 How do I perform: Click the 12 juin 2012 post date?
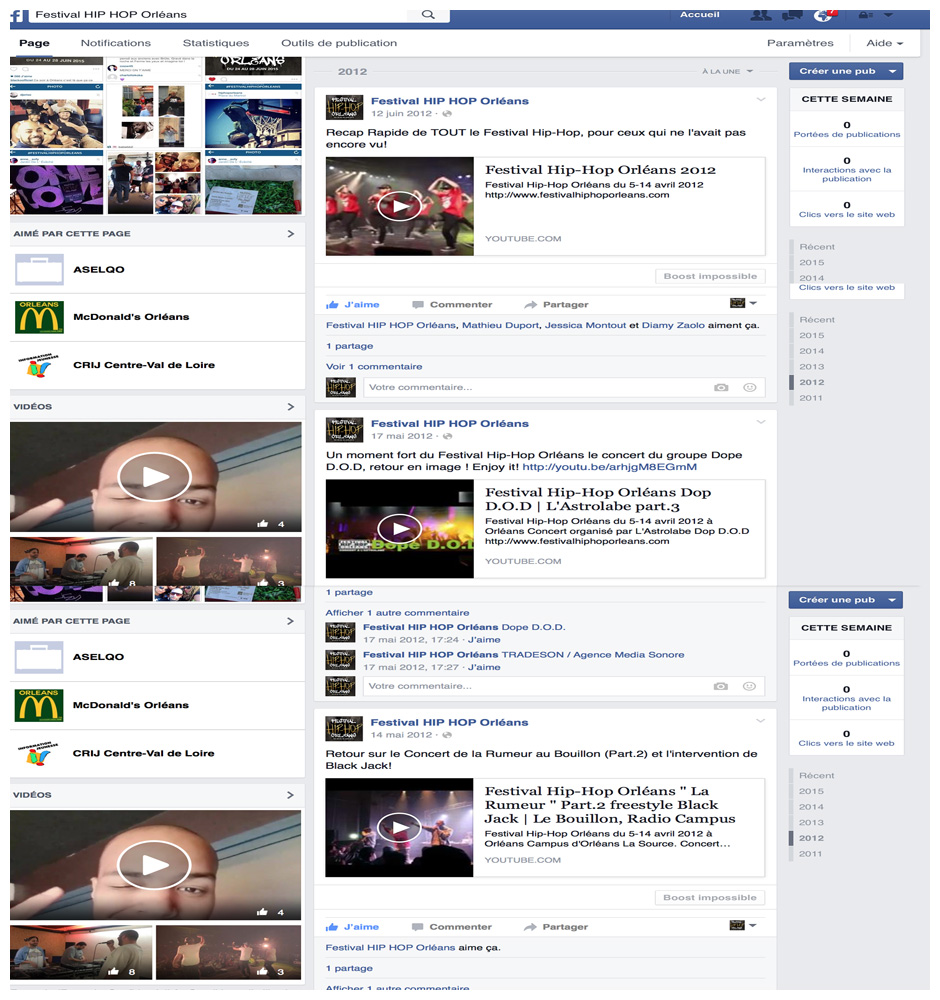(402, 114)
